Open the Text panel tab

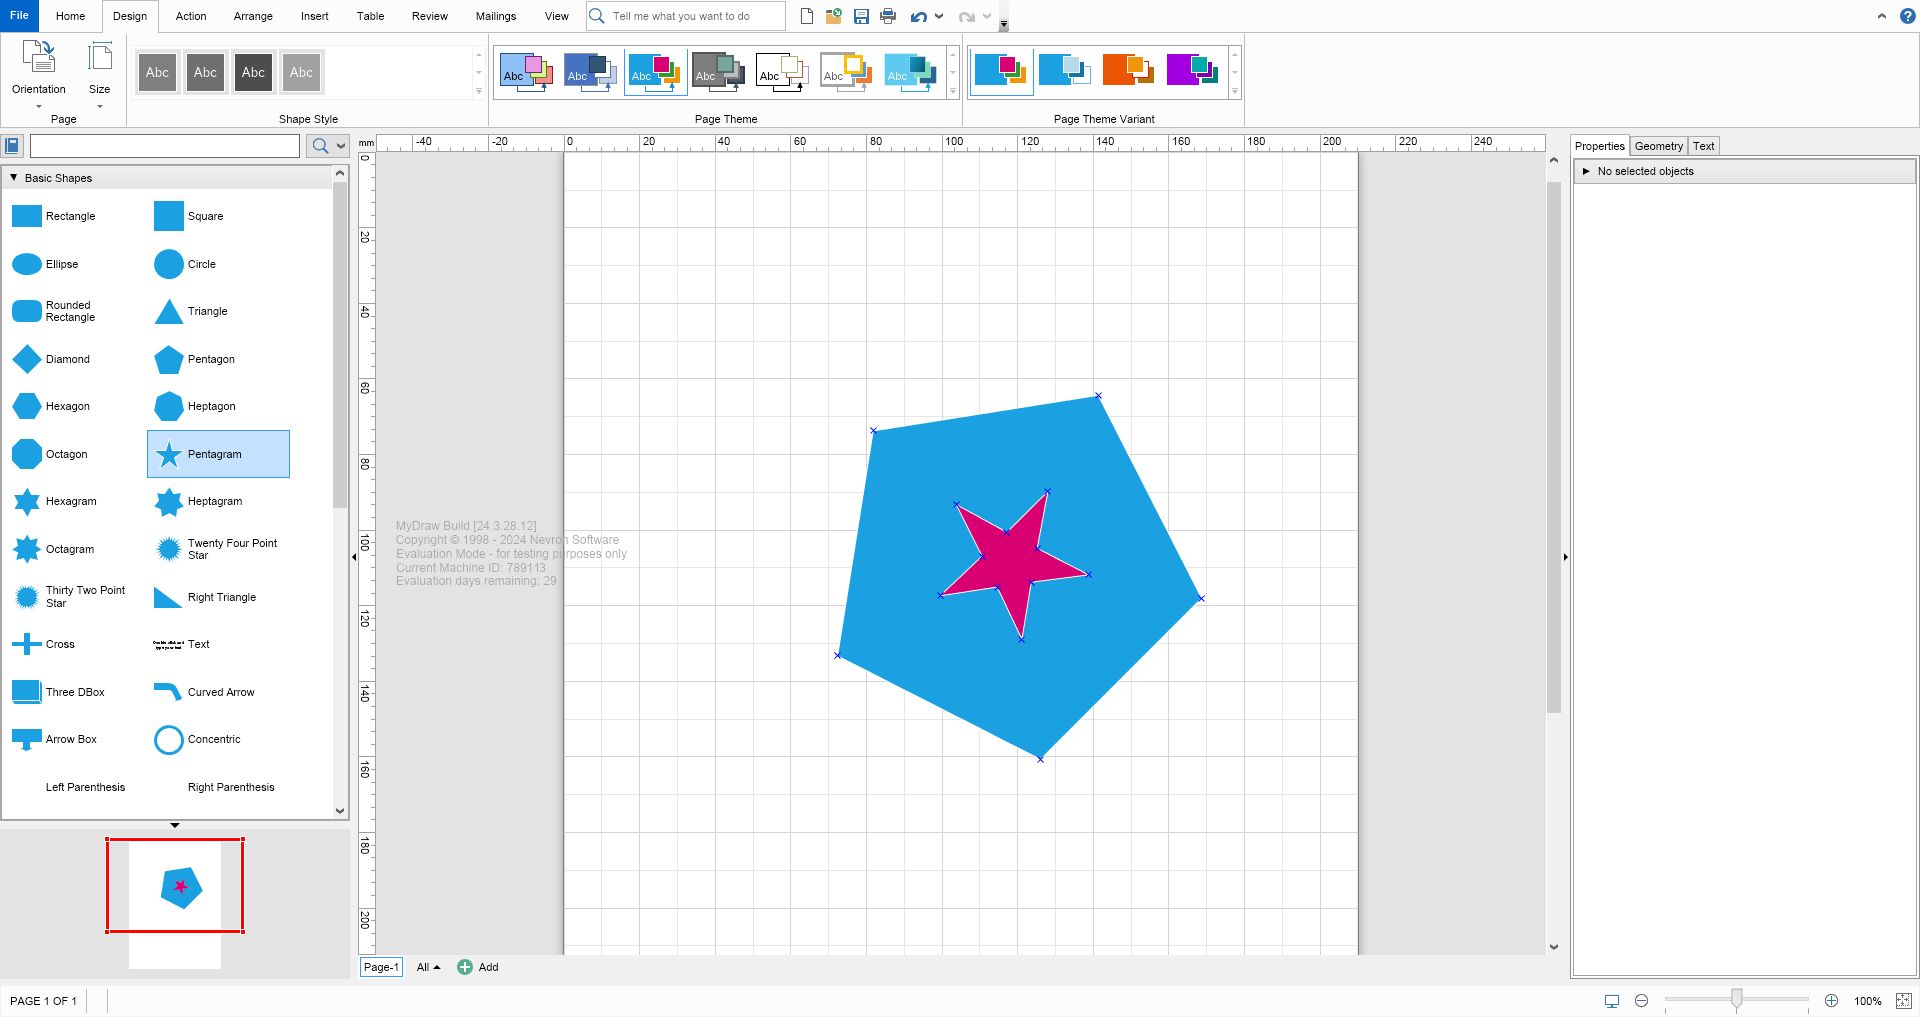coord(1703,146)
